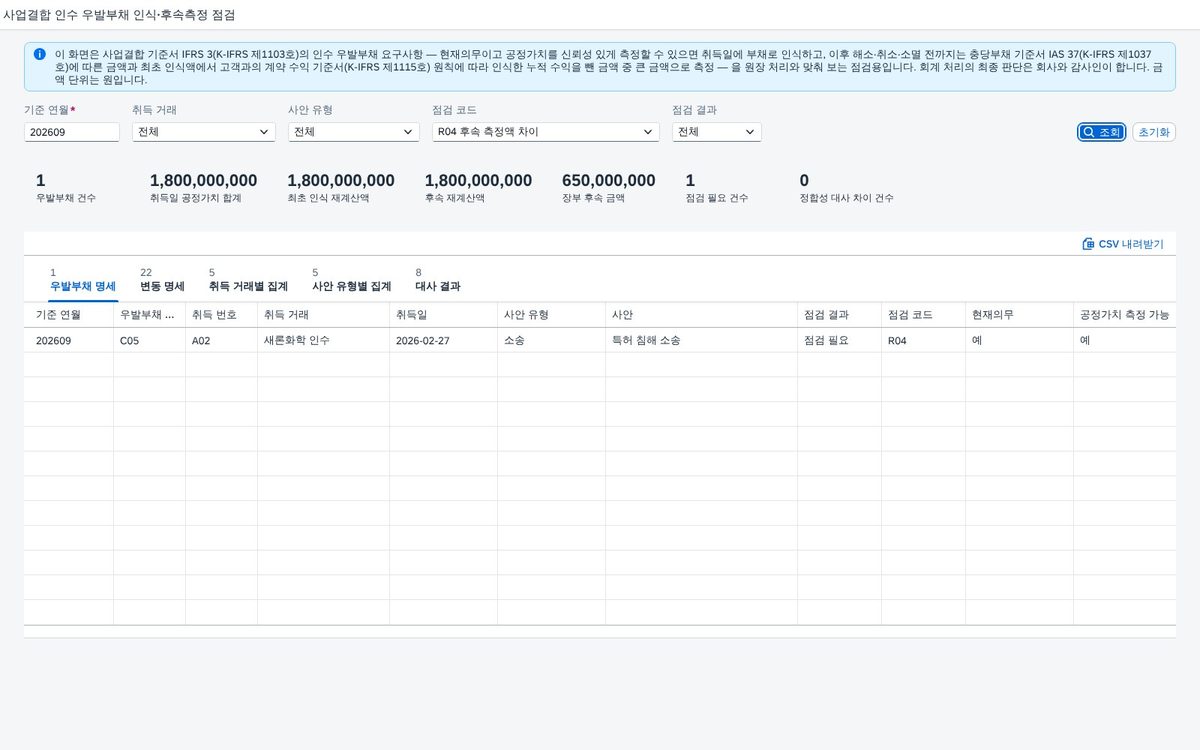
Task: Click the info icon in the notice banner
Action: point(39,54)
